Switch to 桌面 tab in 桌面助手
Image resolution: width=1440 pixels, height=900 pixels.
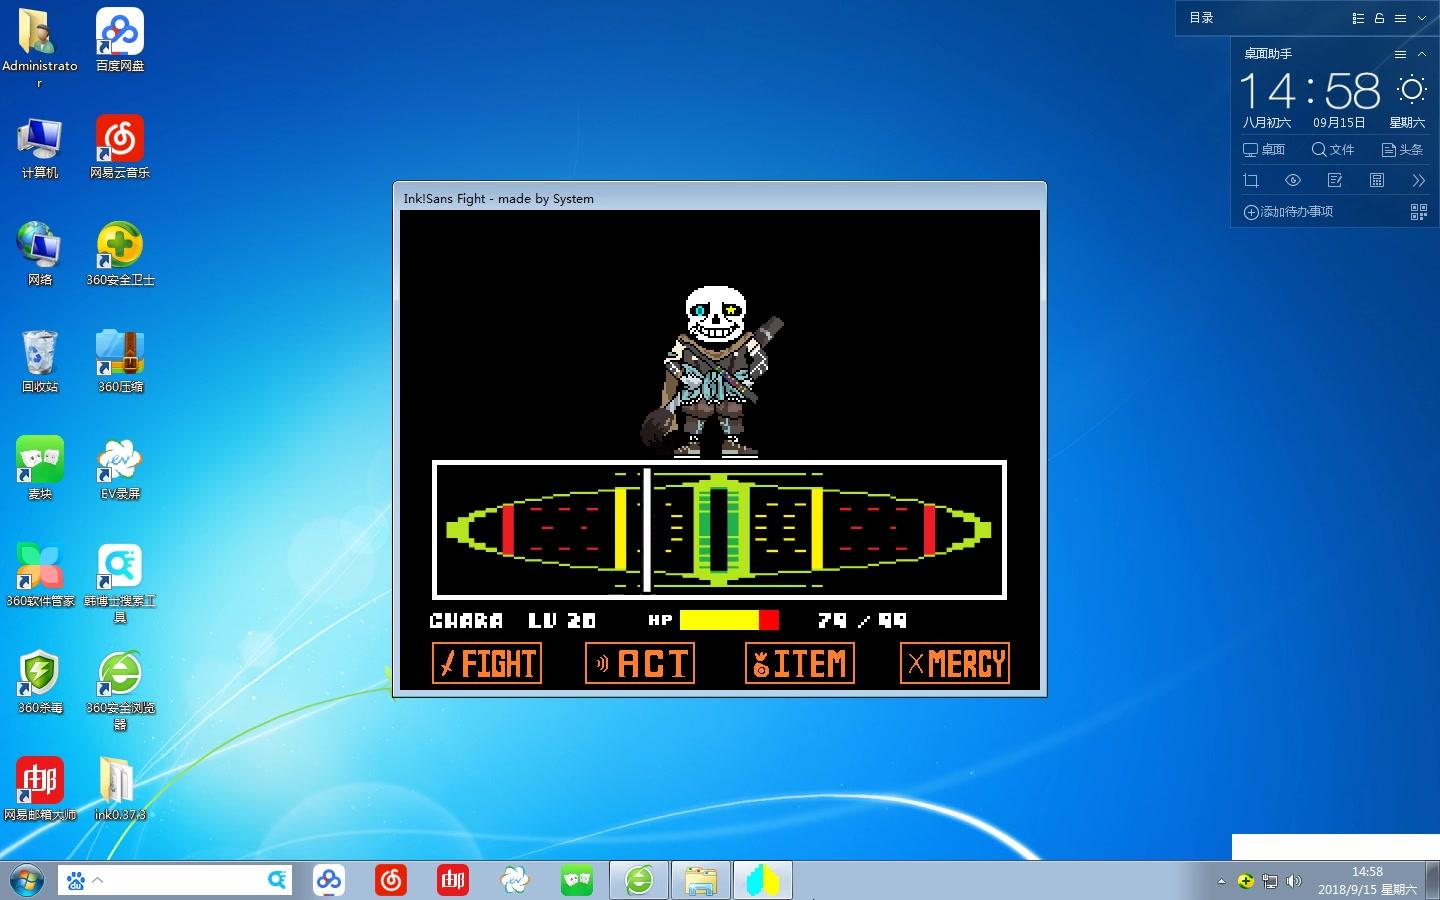coord(1264,149)
